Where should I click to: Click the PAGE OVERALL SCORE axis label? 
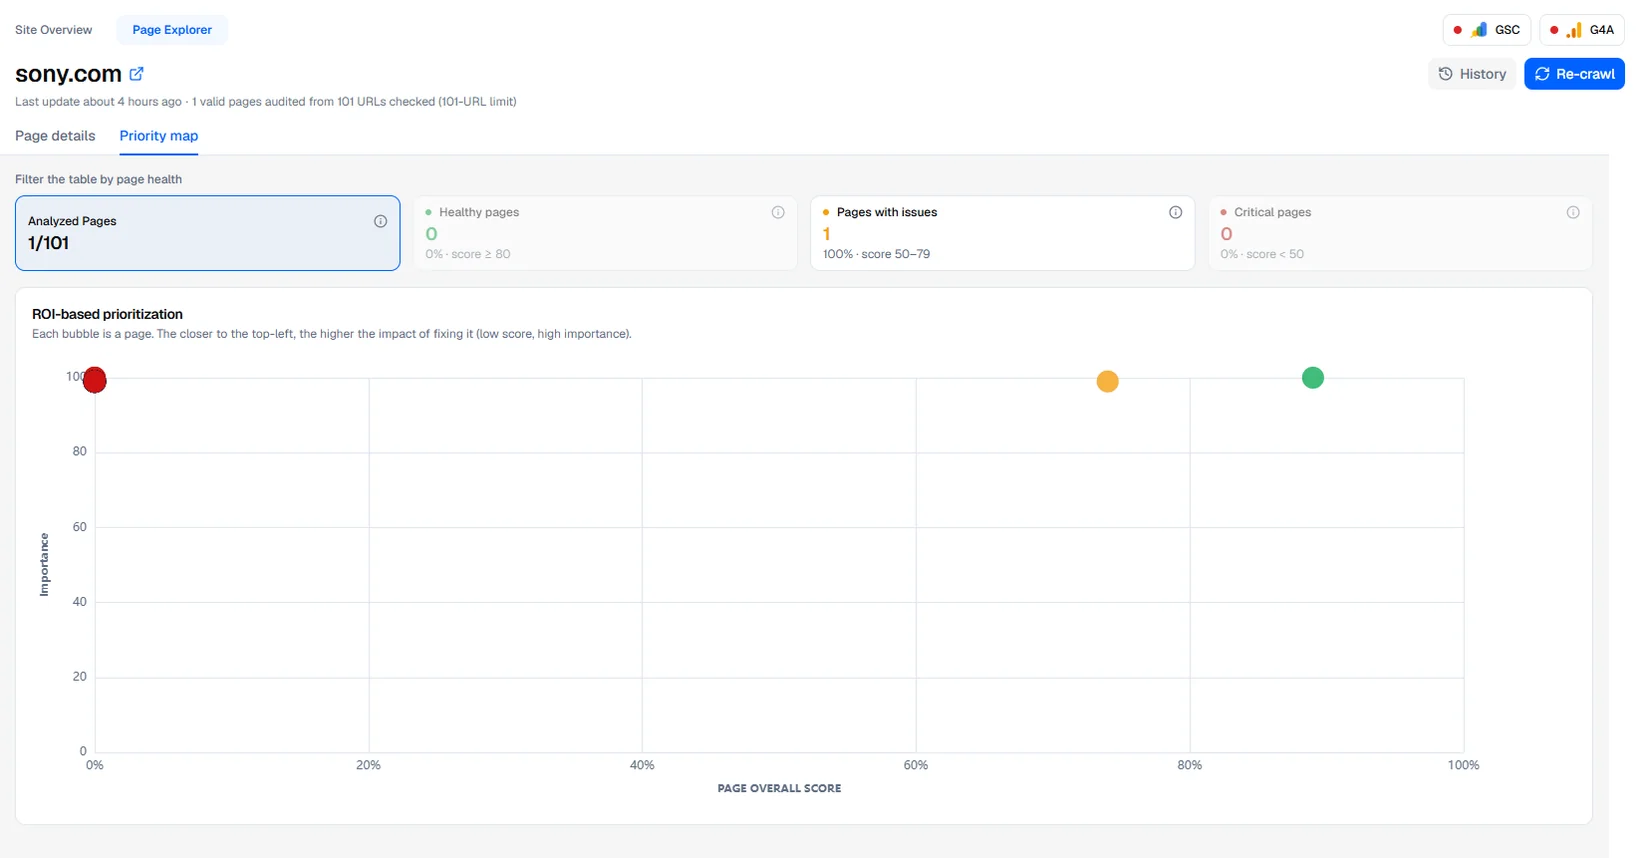(x=779, y=788)
